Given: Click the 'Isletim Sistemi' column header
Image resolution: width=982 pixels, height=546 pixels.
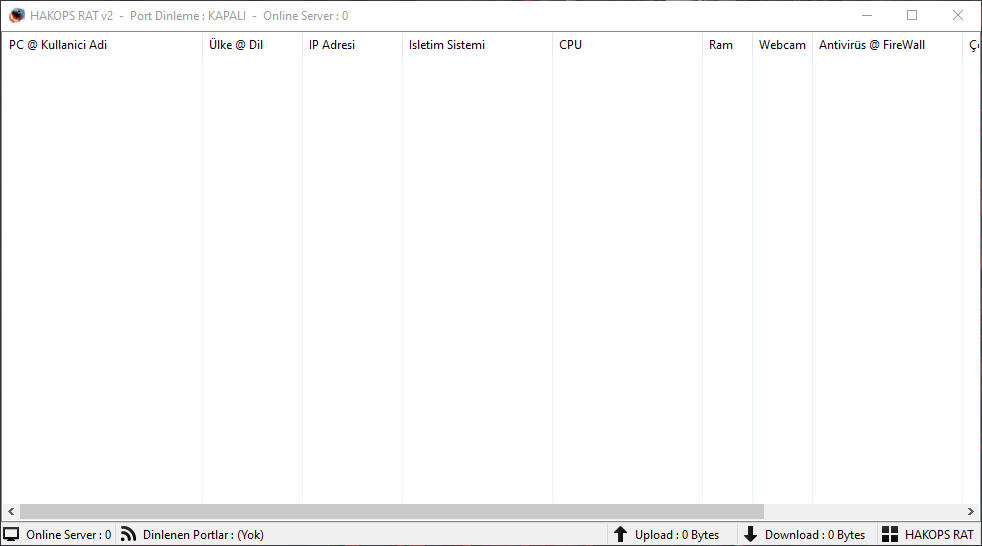Looking at the screenshot, I should click(x=447, y=45).
